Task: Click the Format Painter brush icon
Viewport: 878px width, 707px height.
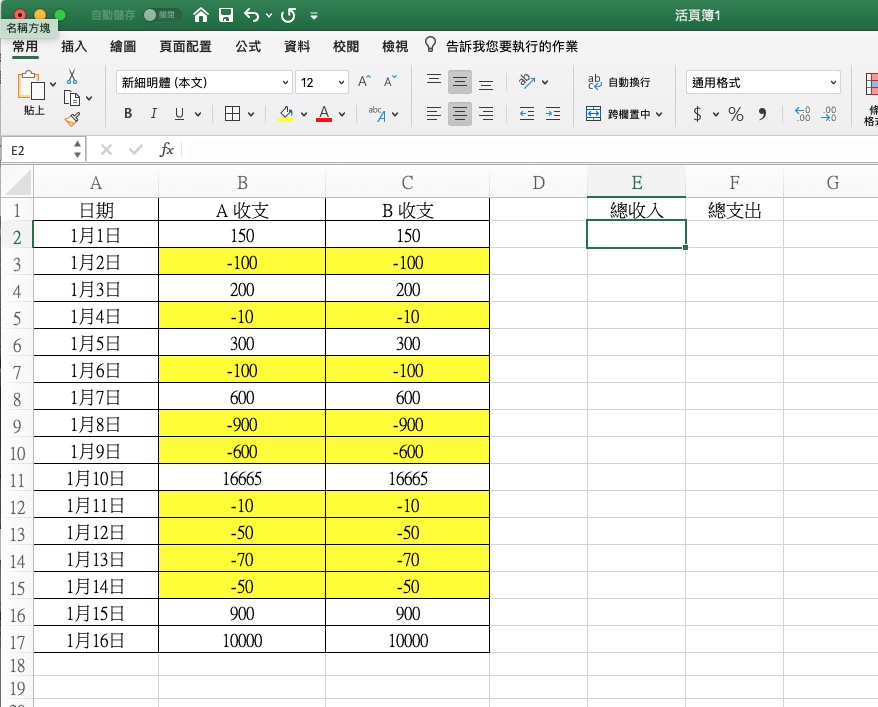Action: tap(72, 120)
